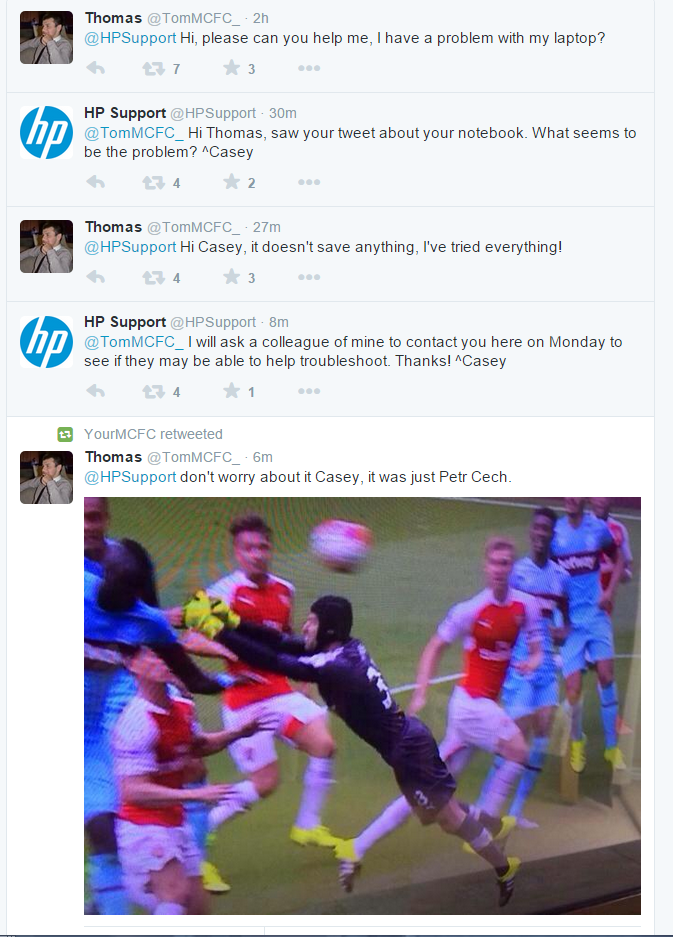Viewport: 673px width, 937px height.
Task: Open @TomMCFC_ mention in HP's first reply
Action: pyautogui.click(x=134, y=133)
